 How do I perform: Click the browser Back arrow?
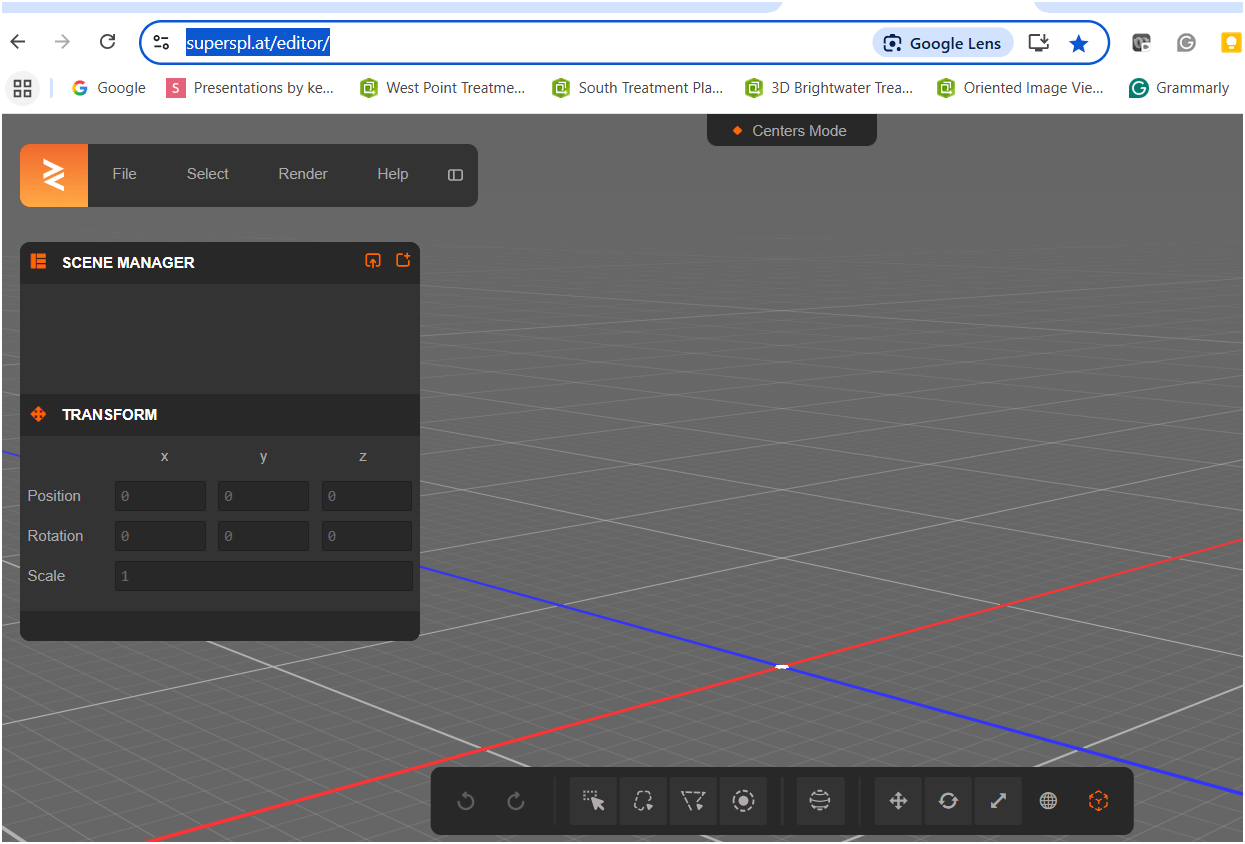(18, 42)
